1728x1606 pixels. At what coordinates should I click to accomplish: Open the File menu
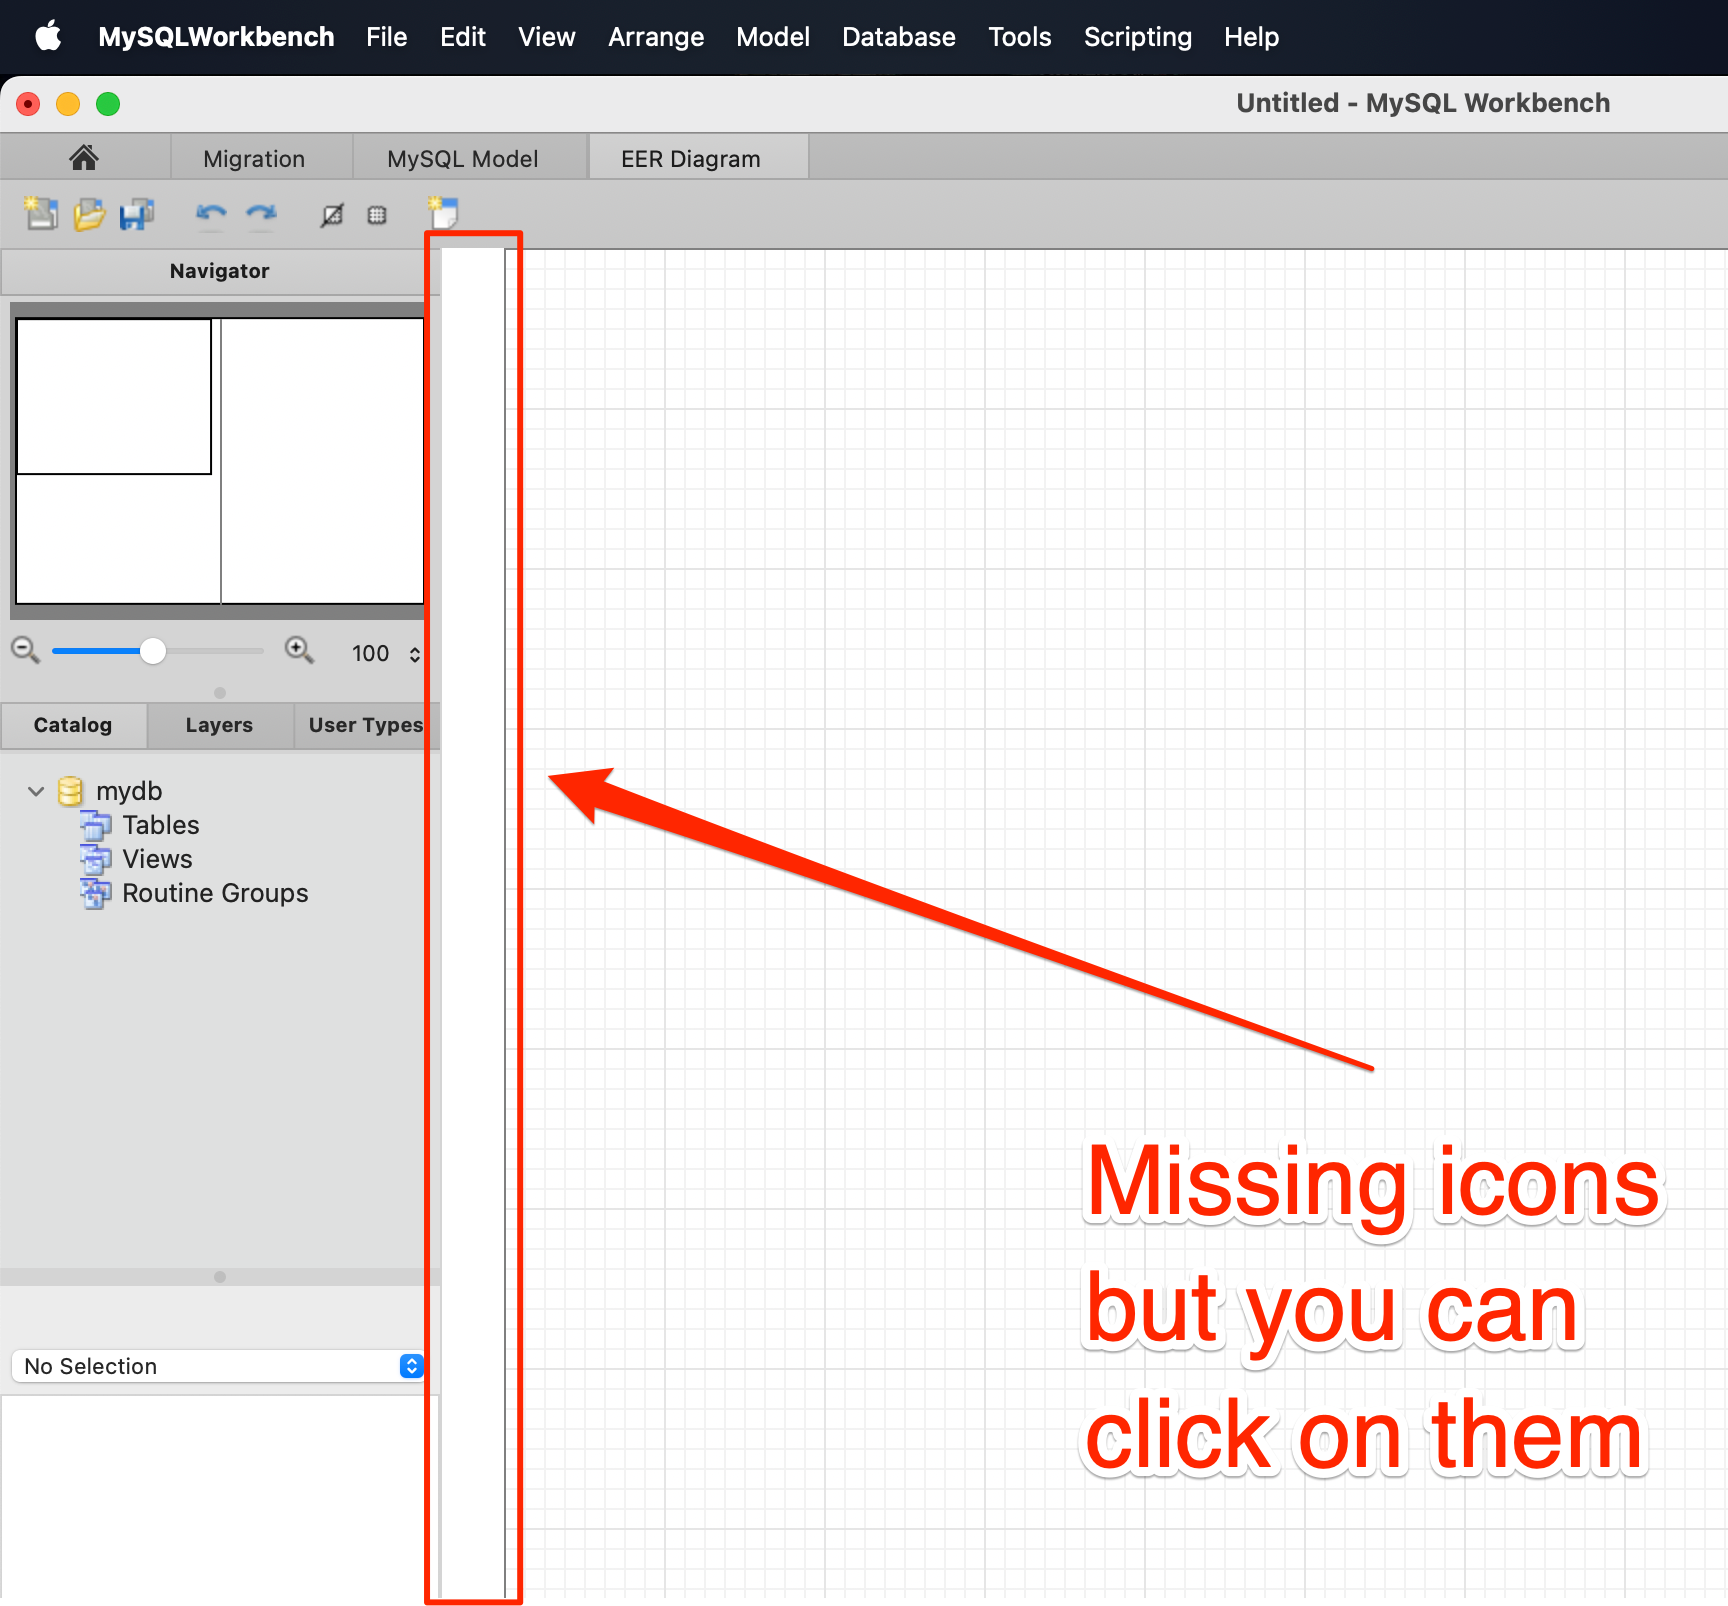[x=386, y=37]
